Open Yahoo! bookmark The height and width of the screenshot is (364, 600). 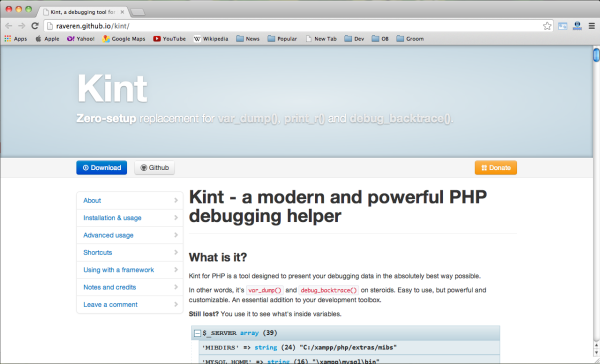point(80,39)
